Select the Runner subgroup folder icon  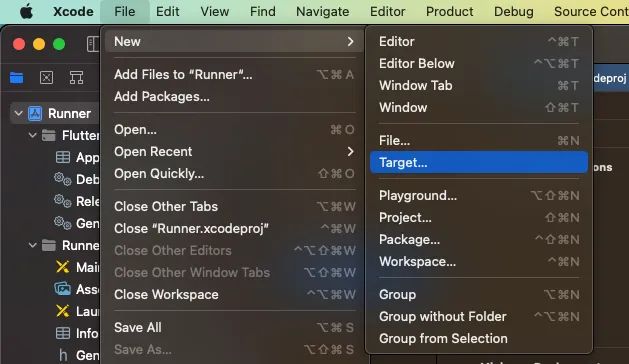click(49, 245)
